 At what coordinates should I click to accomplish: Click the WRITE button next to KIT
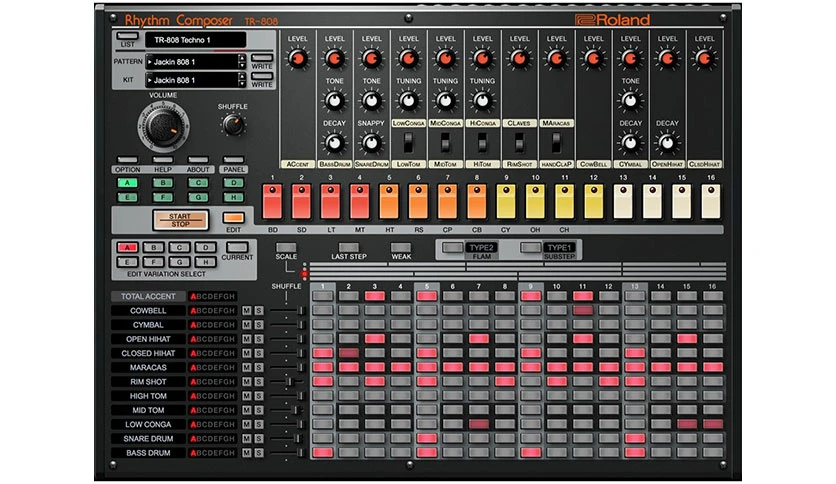(x=262, y=76)
